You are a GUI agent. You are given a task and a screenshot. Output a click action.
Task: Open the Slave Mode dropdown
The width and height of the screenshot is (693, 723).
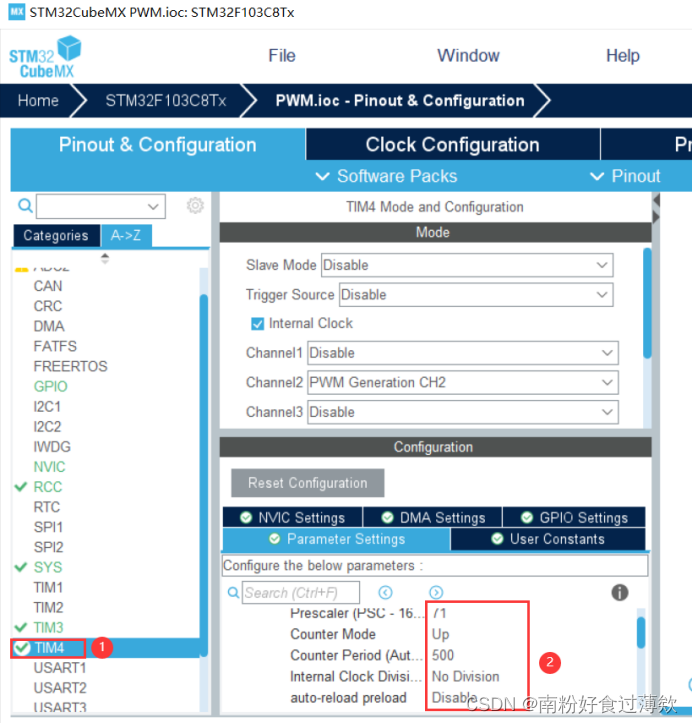[x=467, y=265]
